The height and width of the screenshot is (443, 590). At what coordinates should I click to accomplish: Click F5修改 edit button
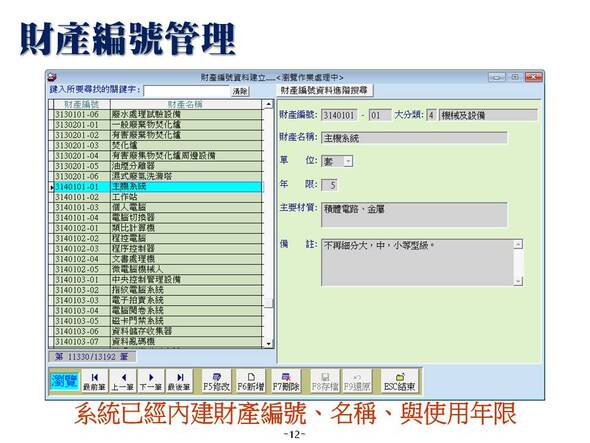[x=216, y=381]
